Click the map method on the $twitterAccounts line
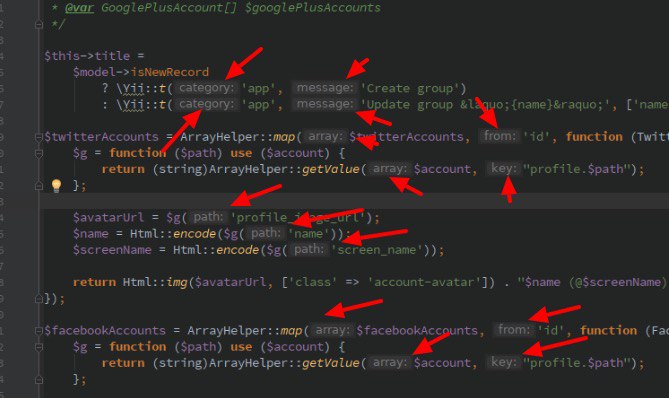The height and width of the screenshot is (398, 669). 284,137
